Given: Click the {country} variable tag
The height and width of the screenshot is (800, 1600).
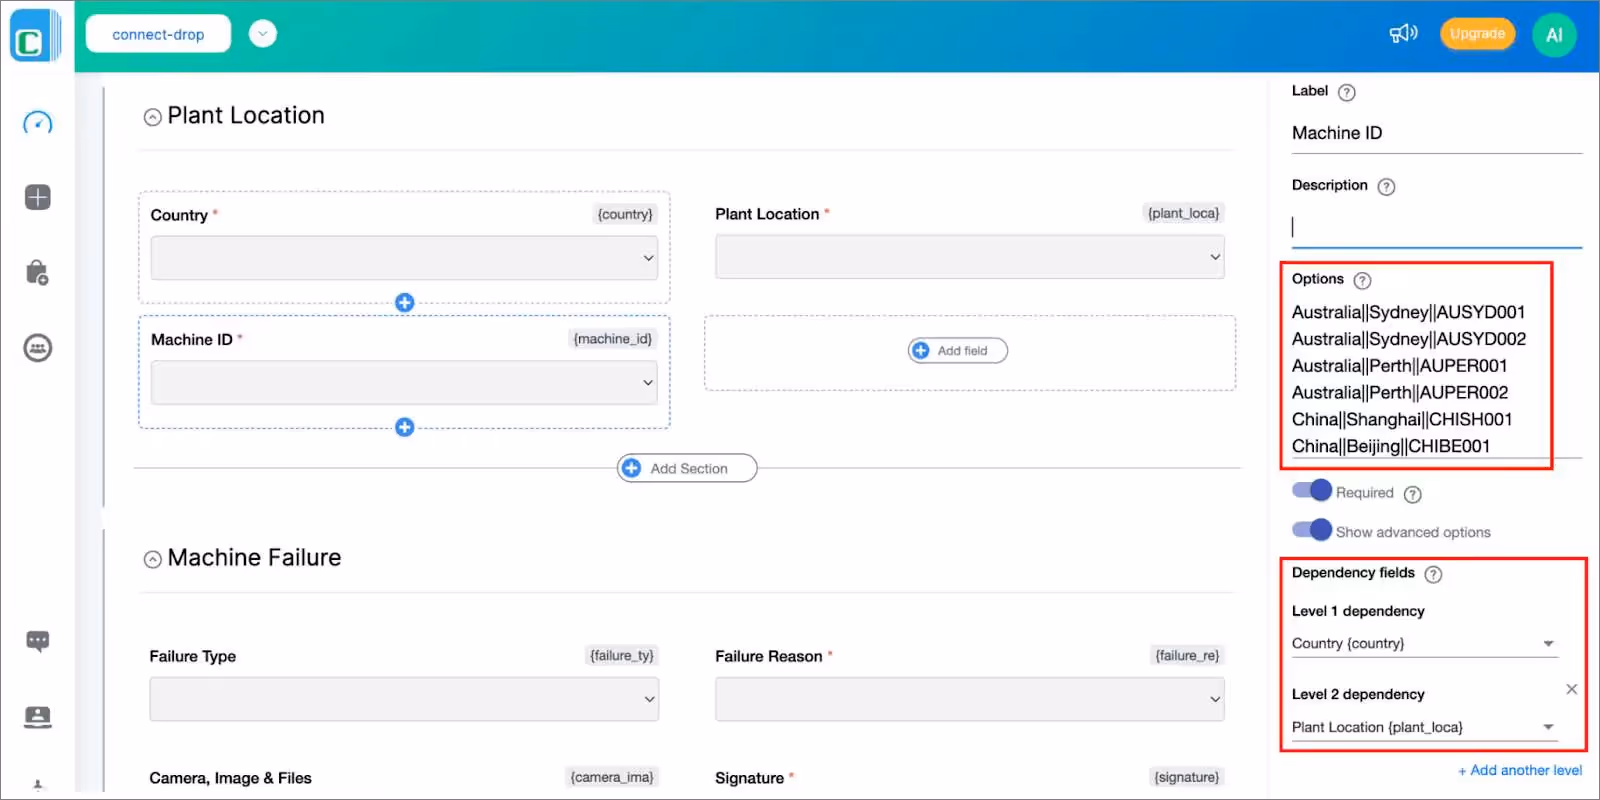Looking at the screenshot, I should point(625,214).
